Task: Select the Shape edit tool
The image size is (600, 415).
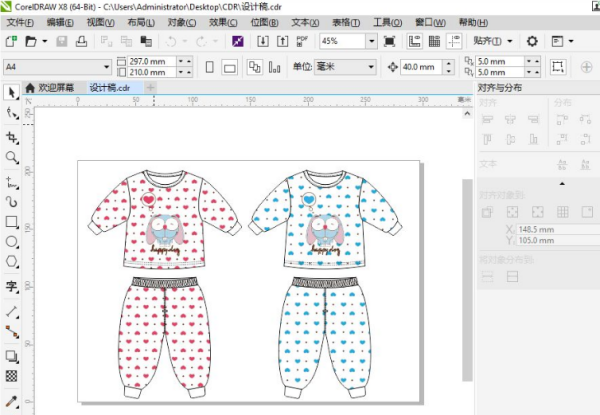Action: tap(12, 113)
